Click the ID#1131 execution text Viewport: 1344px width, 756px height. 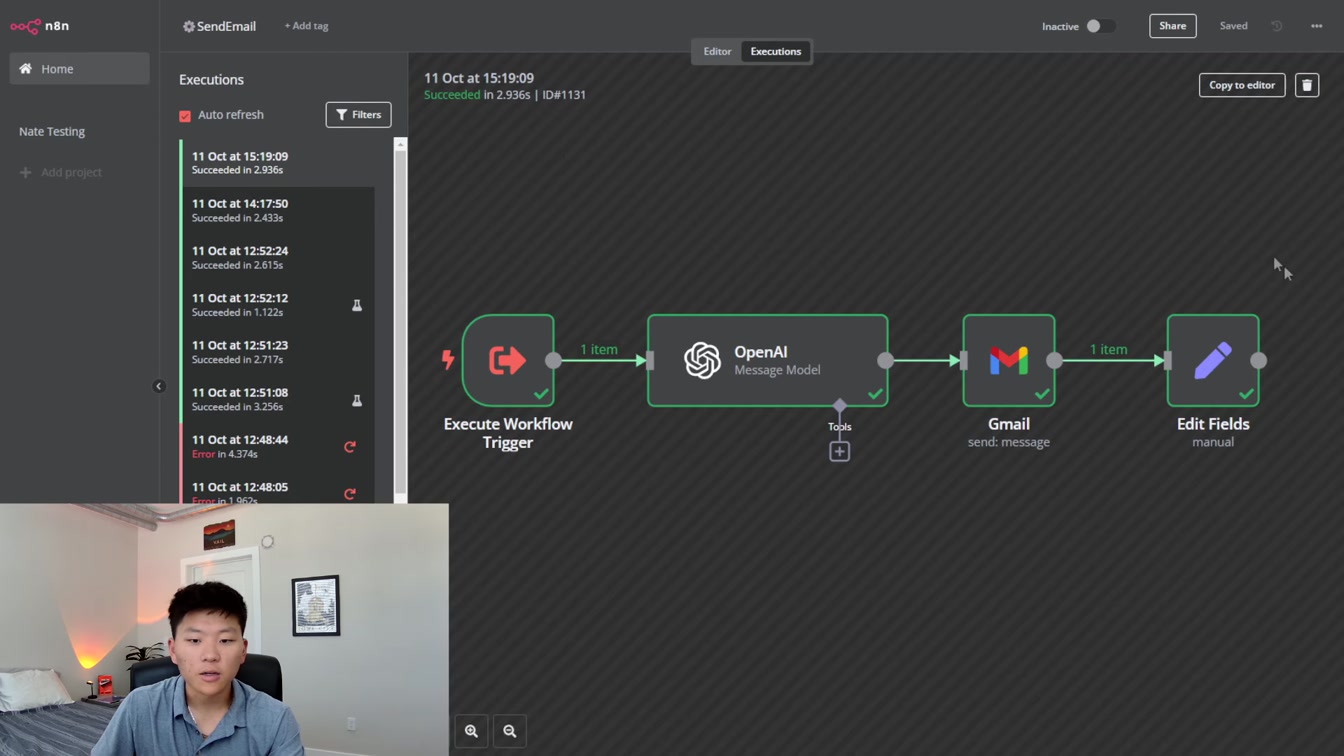coord(564,95)
